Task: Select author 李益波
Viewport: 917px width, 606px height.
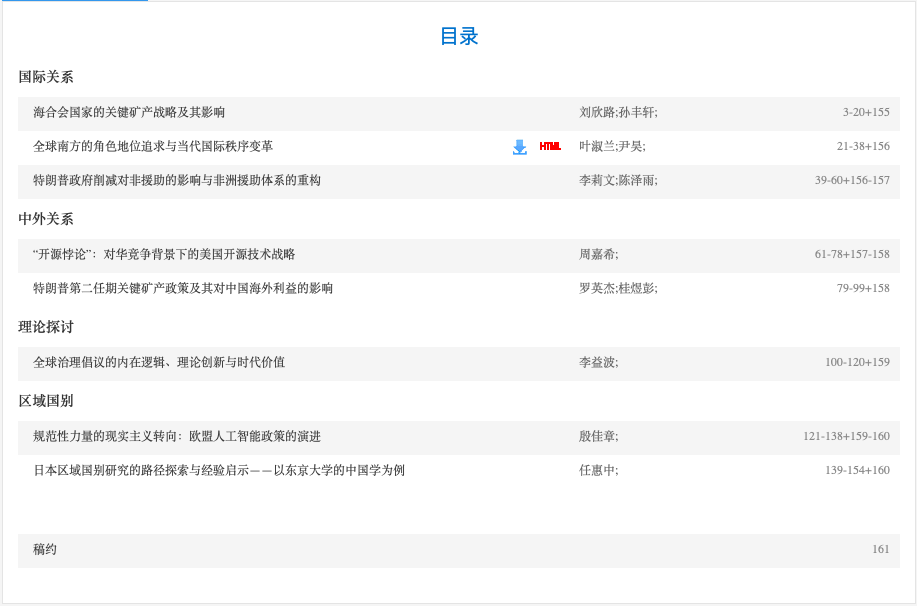Action: tap(597, 363)
